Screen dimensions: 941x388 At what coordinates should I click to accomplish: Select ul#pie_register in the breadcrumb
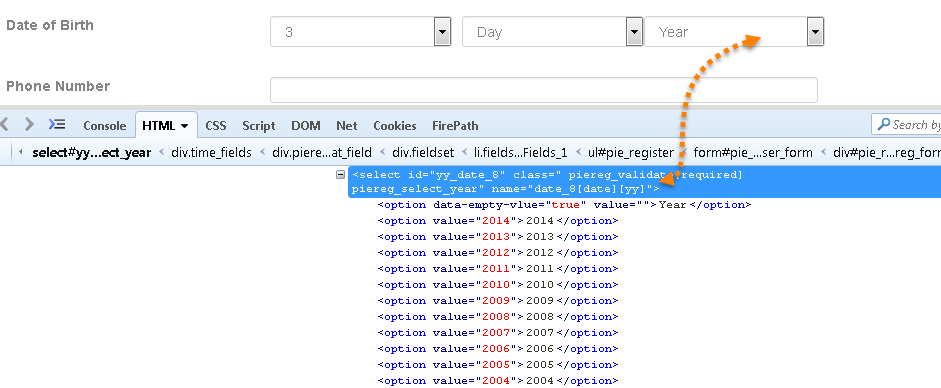tap(630, 152)
